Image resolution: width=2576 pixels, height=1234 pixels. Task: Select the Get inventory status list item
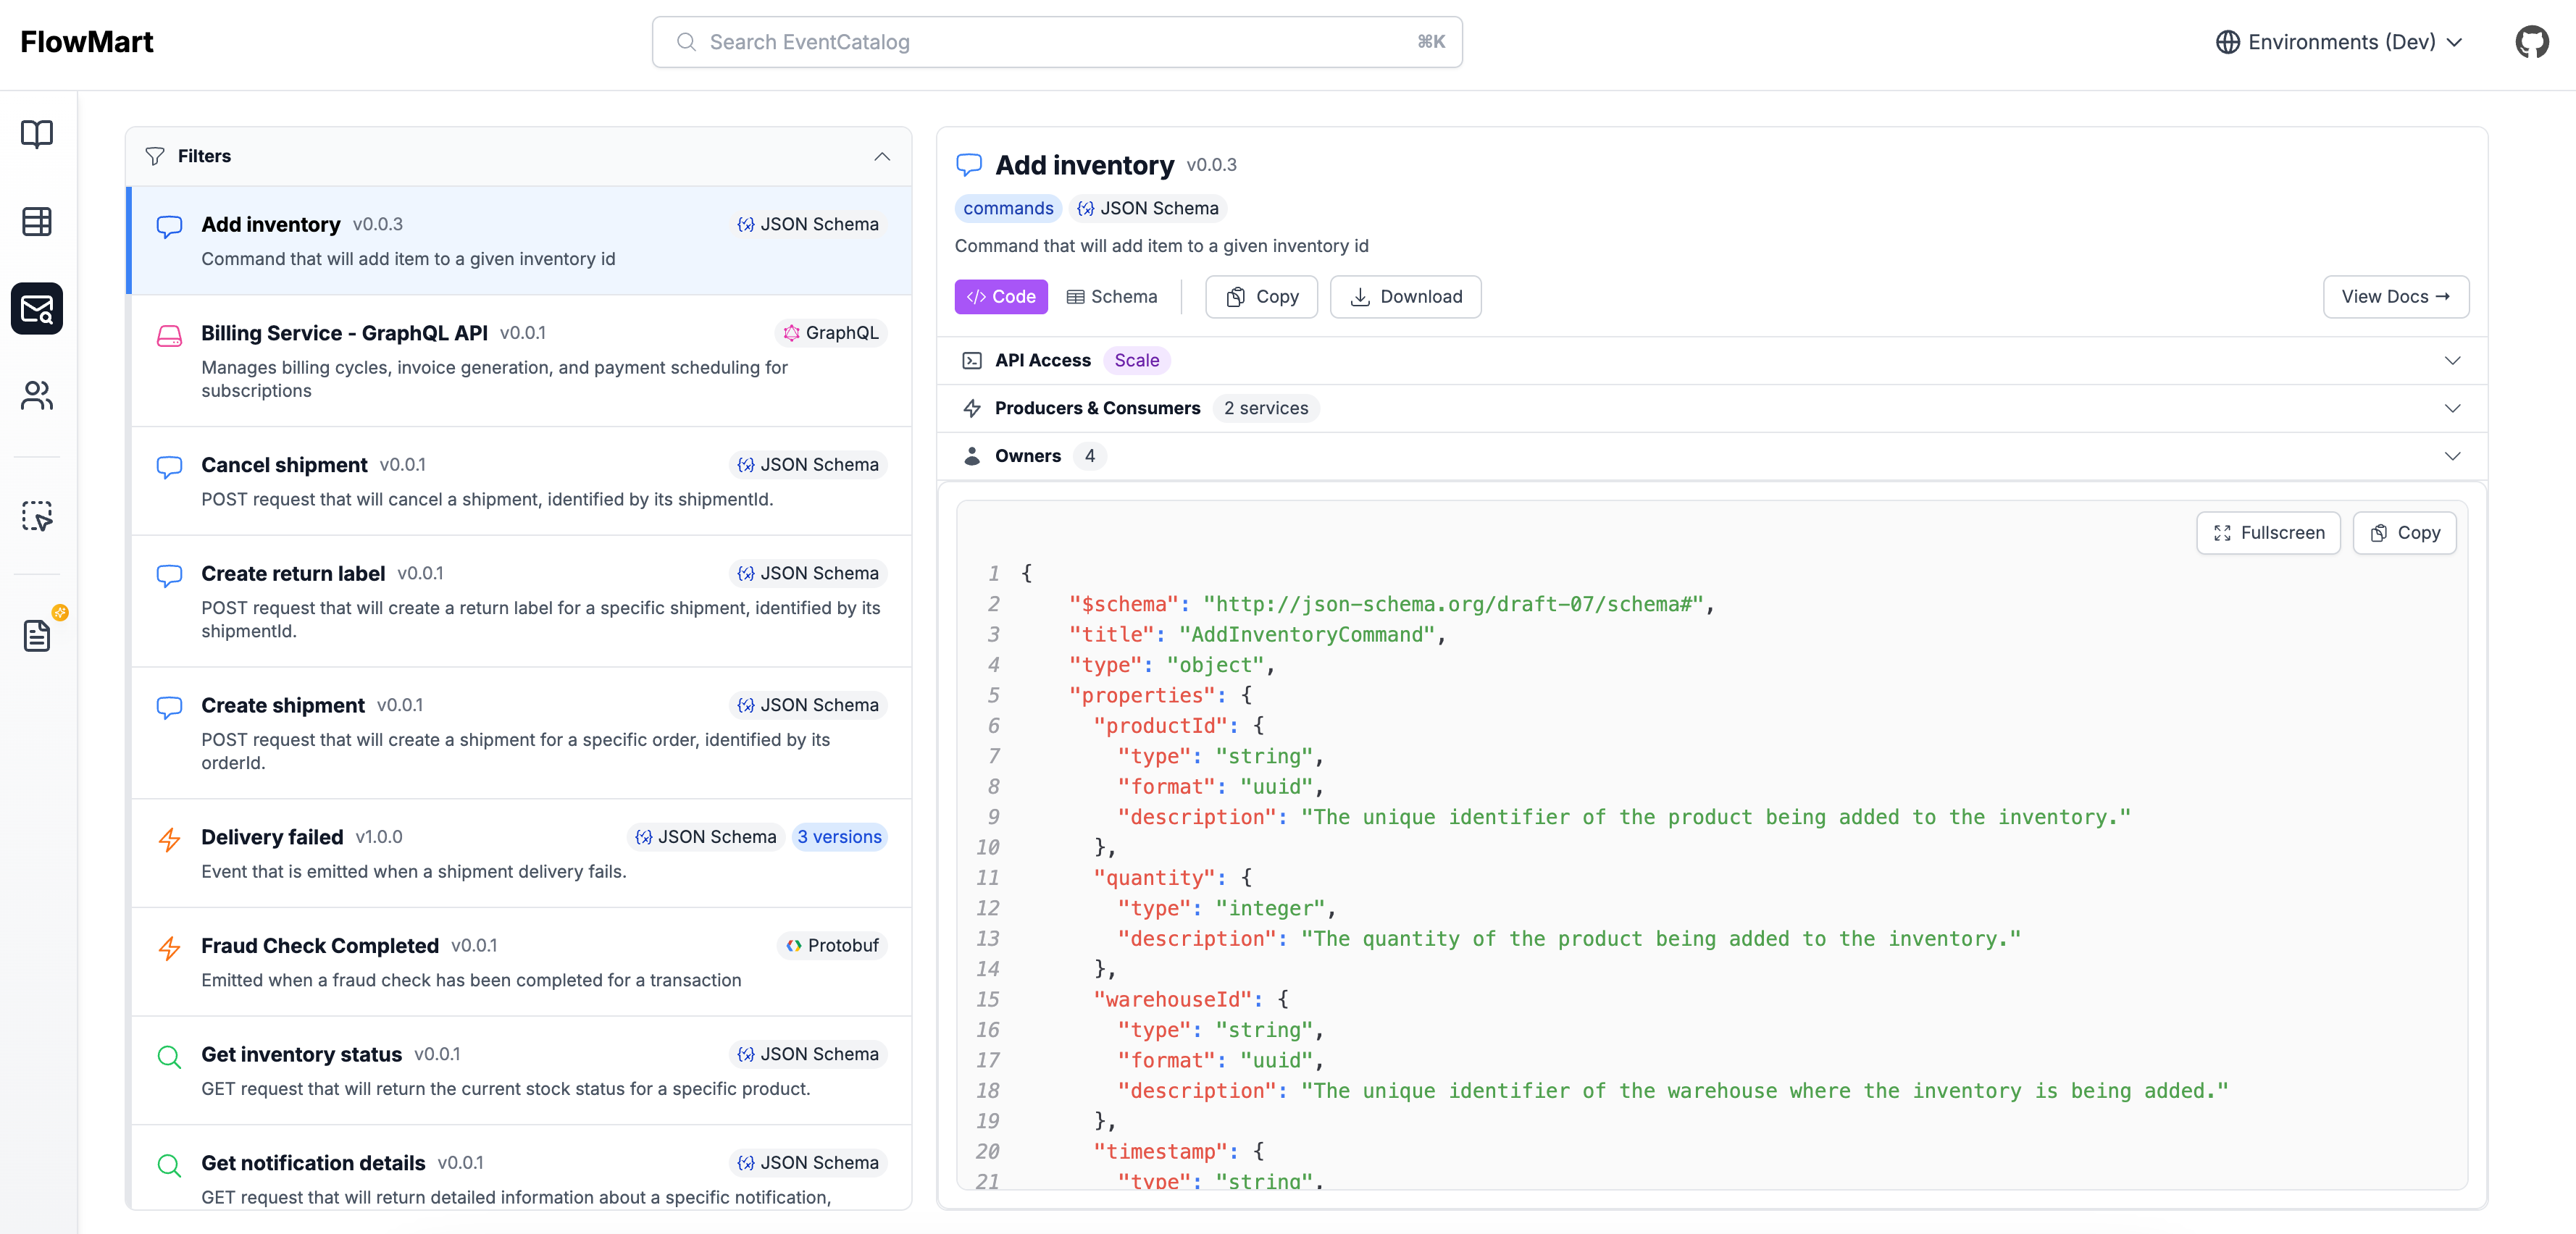tap(520, 1070)
